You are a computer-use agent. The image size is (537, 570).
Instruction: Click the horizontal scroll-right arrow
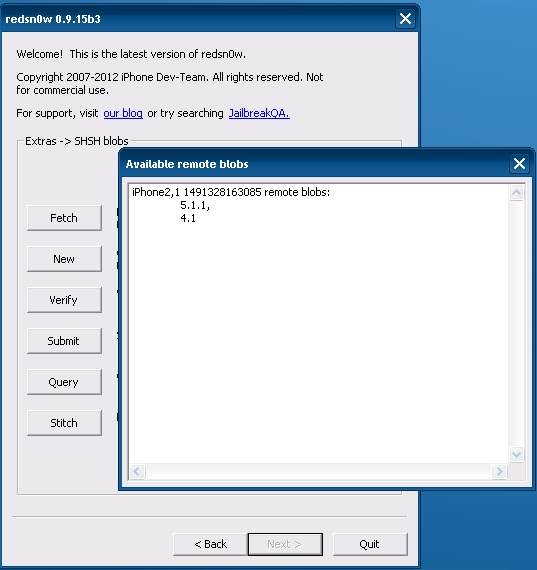tap(499, 471)
